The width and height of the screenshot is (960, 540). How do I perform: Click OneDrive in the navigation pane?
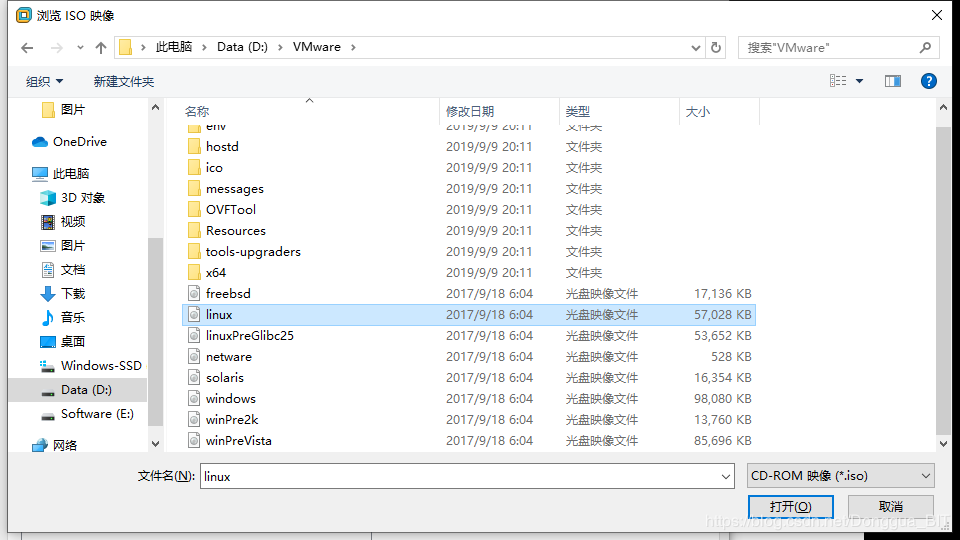(79, 142)
